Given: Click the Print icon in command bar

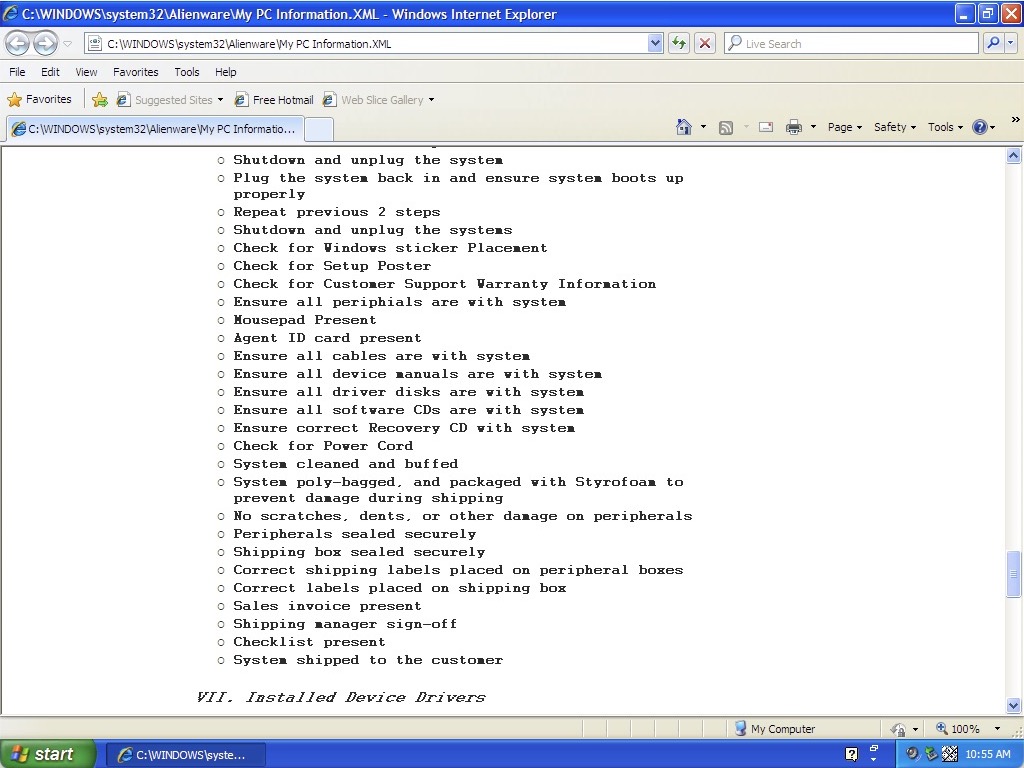Looking at the screenshot, I should [x=794, y=127].
